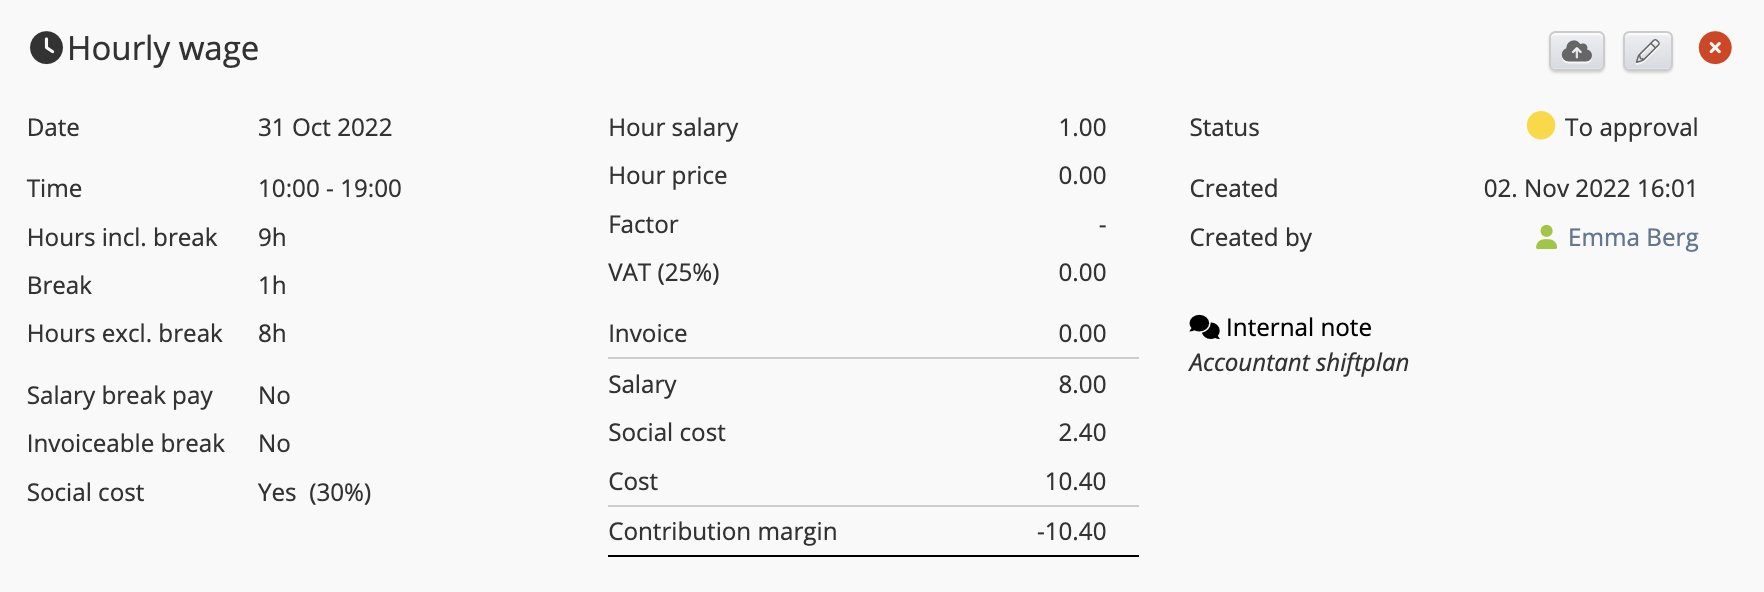Click the Hour salary value 1.00
The width and height of the screenshot is (1764, 592).
[1082, 128]
